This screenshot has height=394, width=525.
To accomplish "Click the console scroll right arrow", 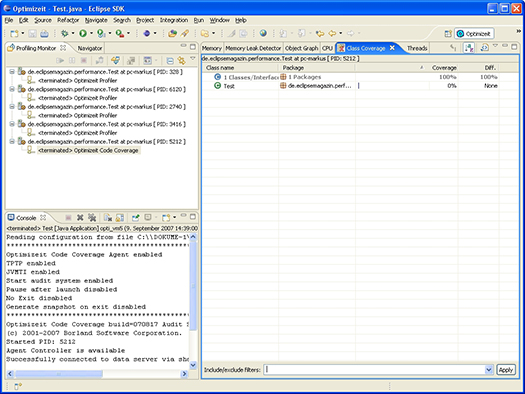I will [x=184, y=374].
